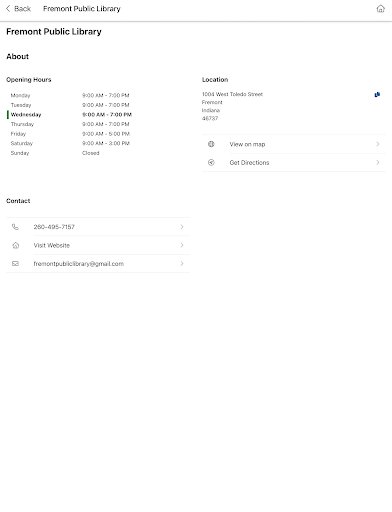392x512 pixels.
Task: Click chevron on View on map row
Action: coord(378,144)
